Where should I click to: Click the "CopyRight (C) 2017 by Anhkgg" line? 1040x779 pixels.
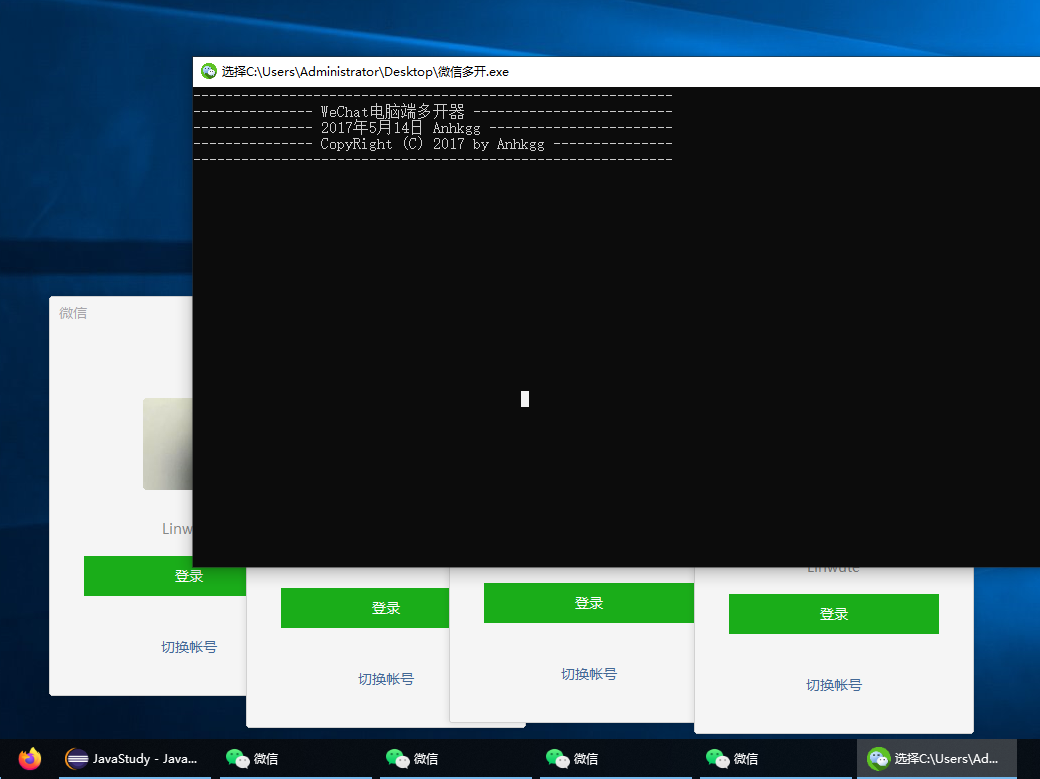[x=432, y=144]
